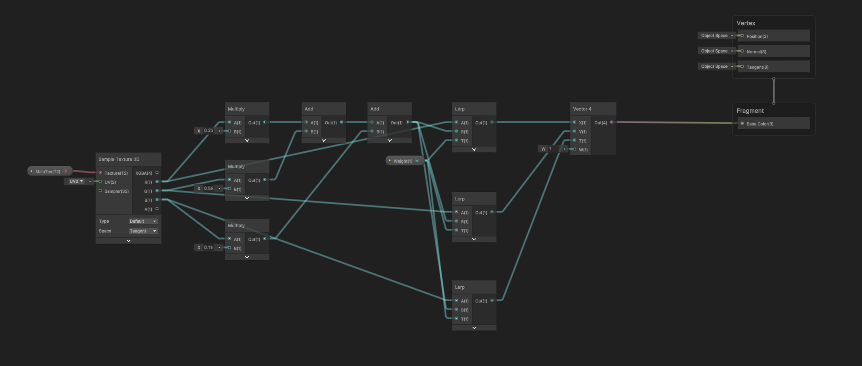Open the Type dropdown showing Default

pyautogui.click(x=143, y=221)
